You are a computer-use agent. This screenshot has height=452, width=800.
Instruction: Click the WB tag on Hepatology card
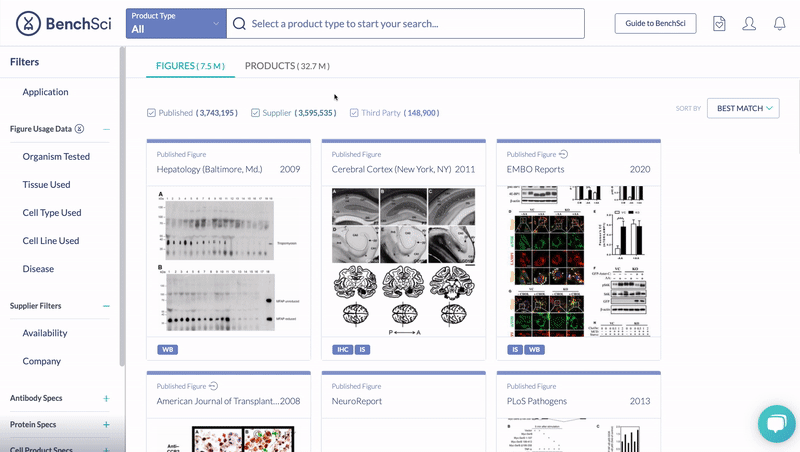(167, 349)
